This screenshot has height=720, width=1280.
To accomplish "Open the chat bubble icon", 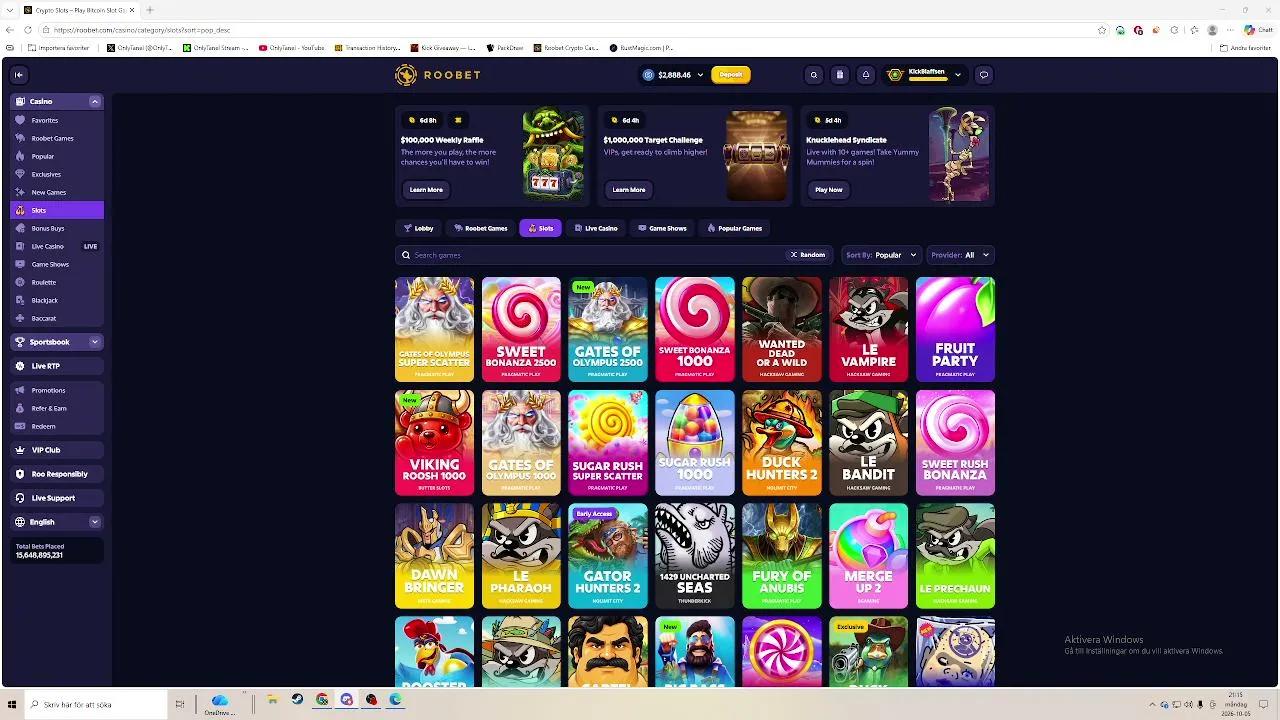I will 984,74.
